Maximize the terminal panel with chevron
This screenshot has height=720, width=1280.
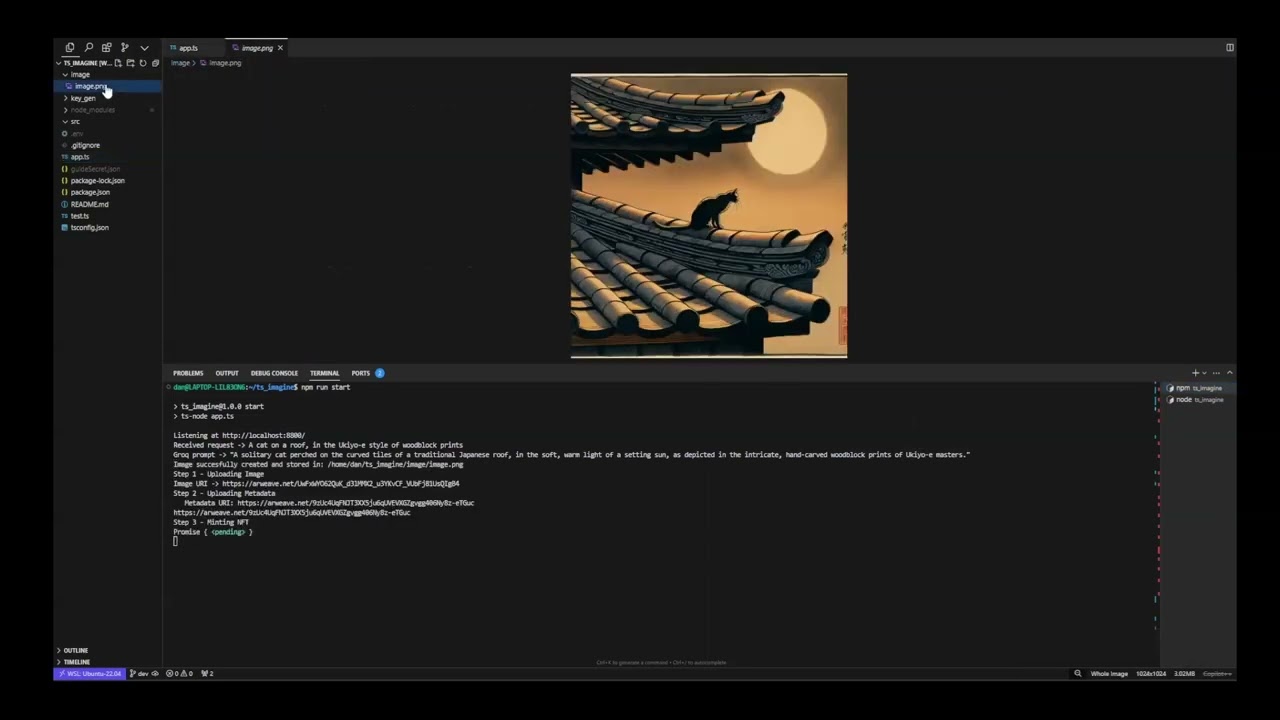1229,373
